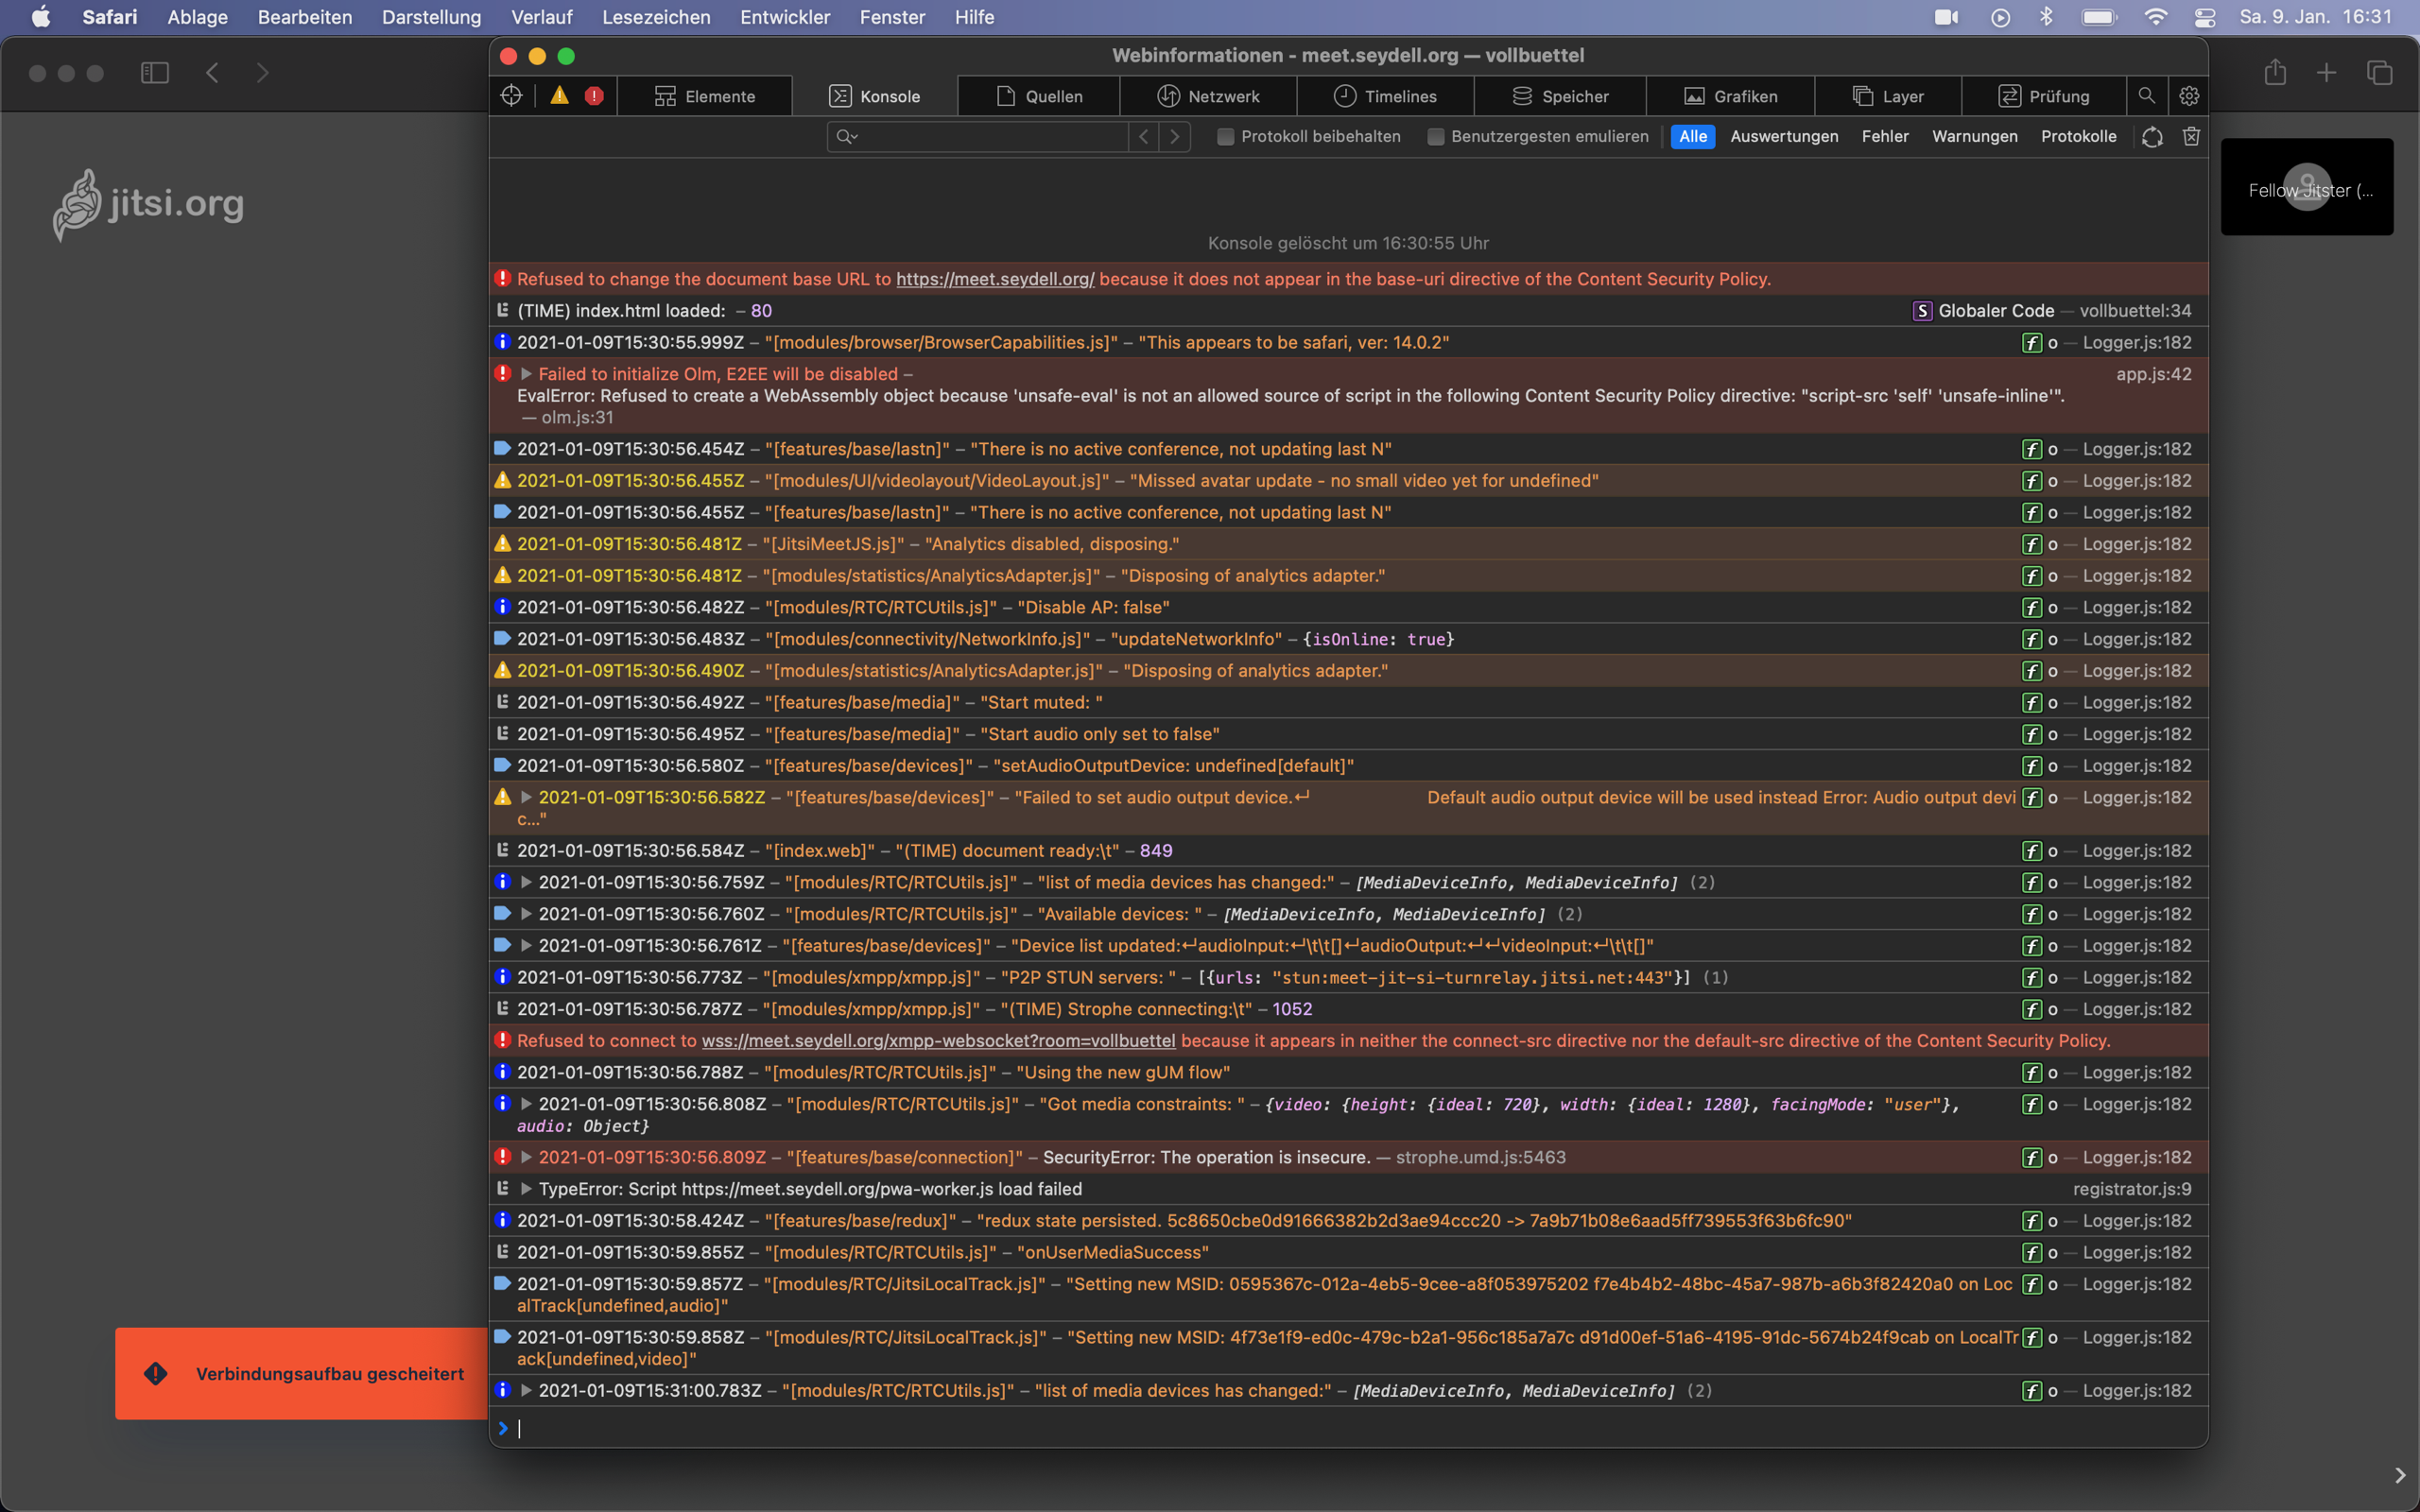The height and width of the screenshot is (1512, 2420).
Task: Clear console with the trash icon
Action: pyautogui.click(x=2191, y=136)
